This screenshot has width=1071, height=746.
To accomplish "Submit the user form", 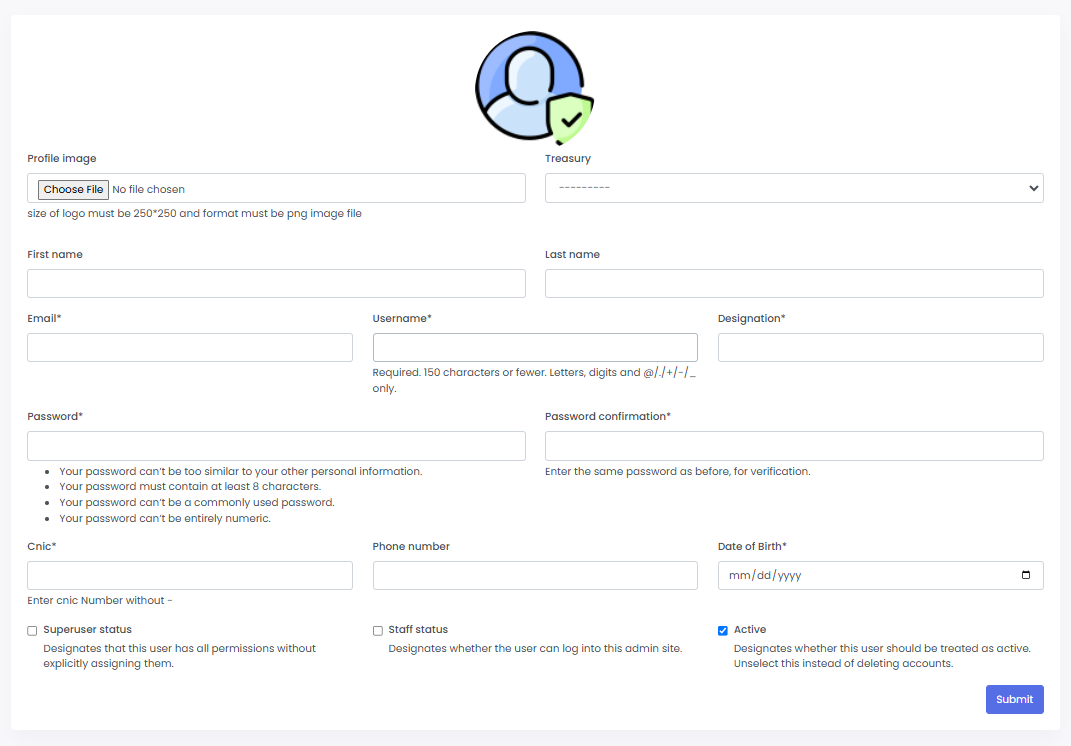I will pos(1014,699).
